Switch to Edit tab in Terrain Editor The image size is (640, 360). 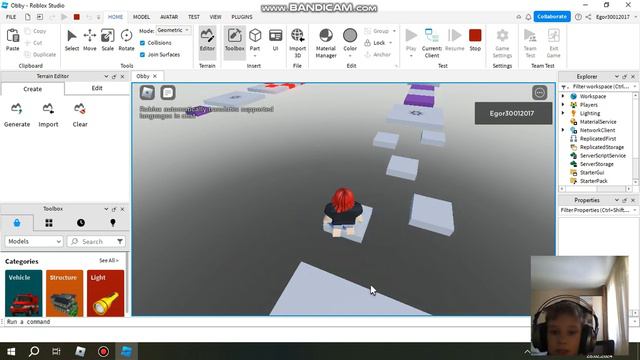[97, 88]
